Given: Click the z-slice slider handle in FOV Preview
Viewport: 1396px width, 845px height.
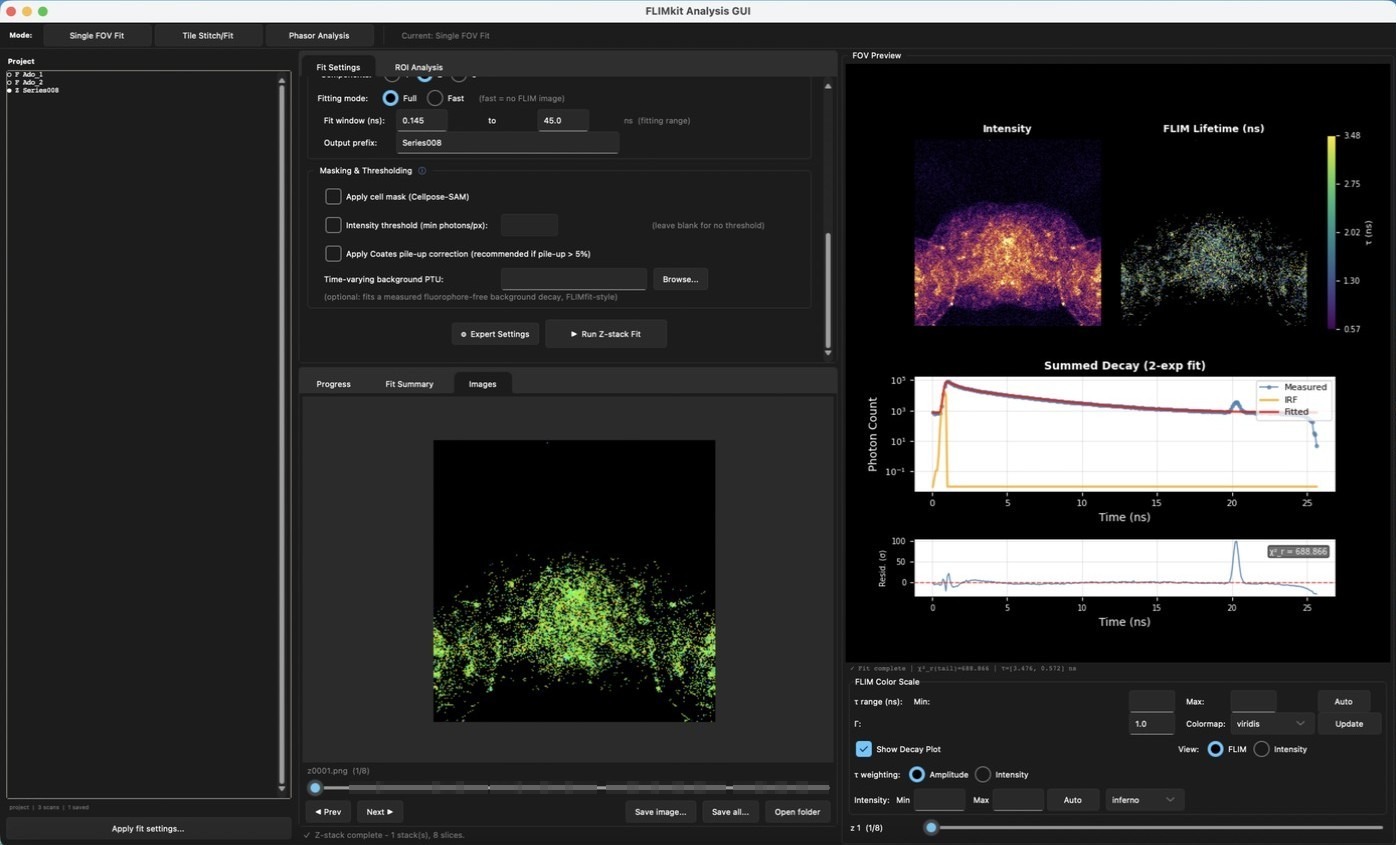Looking at the screenshot, I should (931, 828).
